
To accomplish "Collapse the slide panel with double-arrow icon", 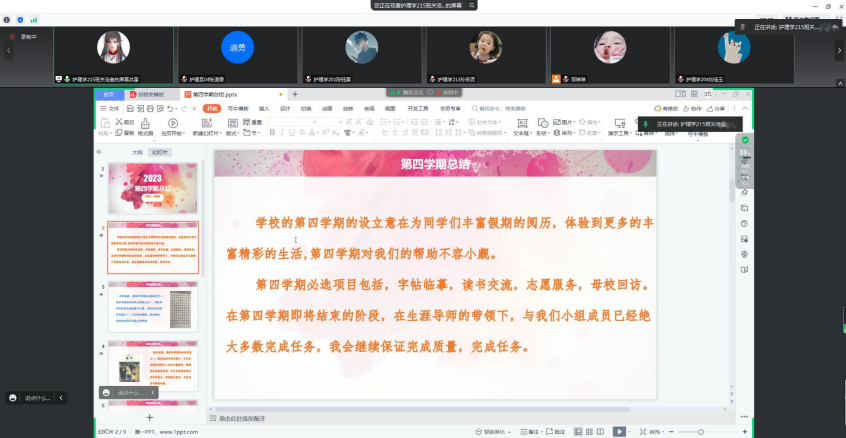I will [99, 152].
